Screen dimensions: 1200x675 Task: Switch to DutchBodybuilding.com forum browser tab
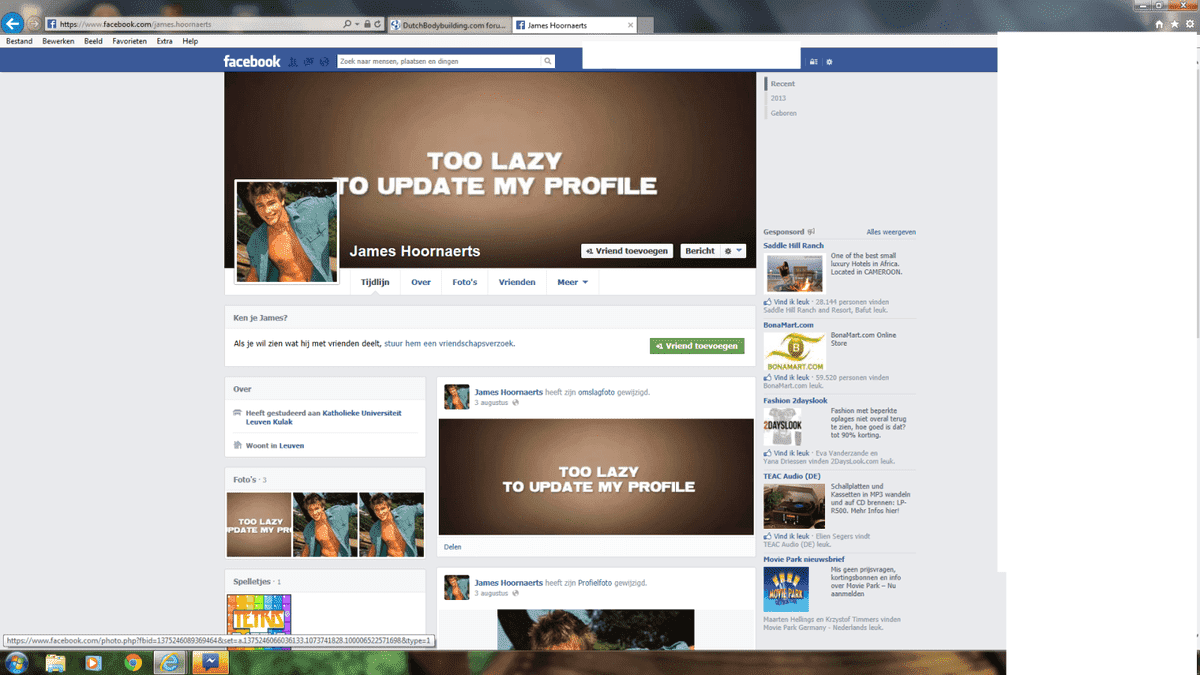pos(448,25)
